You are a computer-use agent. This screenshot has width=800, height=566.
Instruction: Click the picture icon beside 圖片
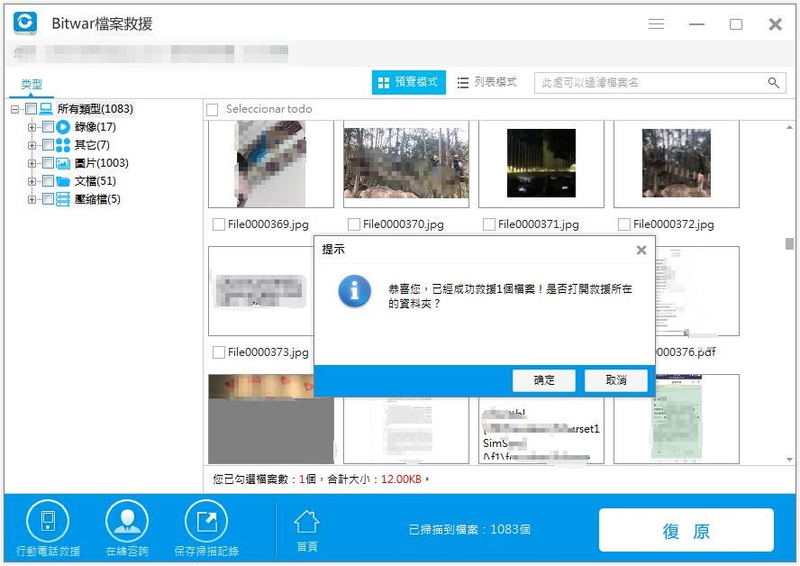pyautogui.click(x=63, y=163)
